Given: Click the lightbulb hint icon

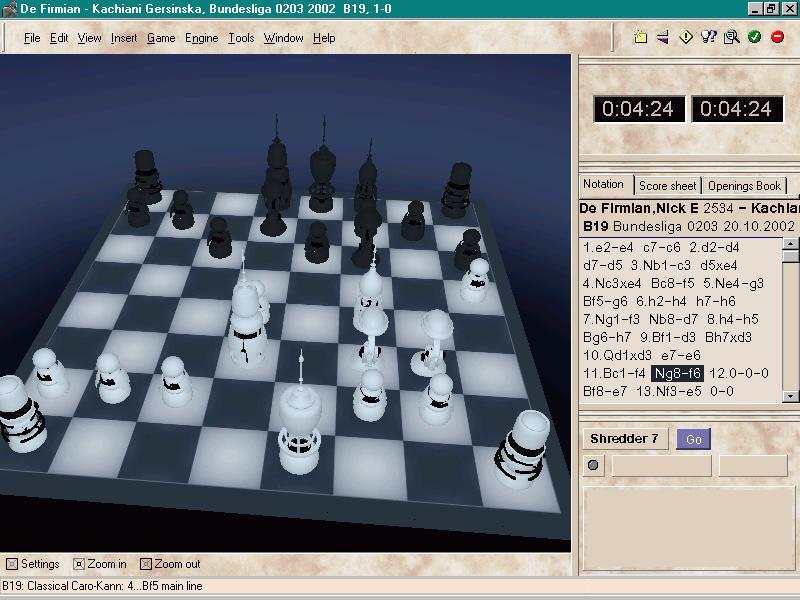Looking at the screenshot, I should point(709,38).
